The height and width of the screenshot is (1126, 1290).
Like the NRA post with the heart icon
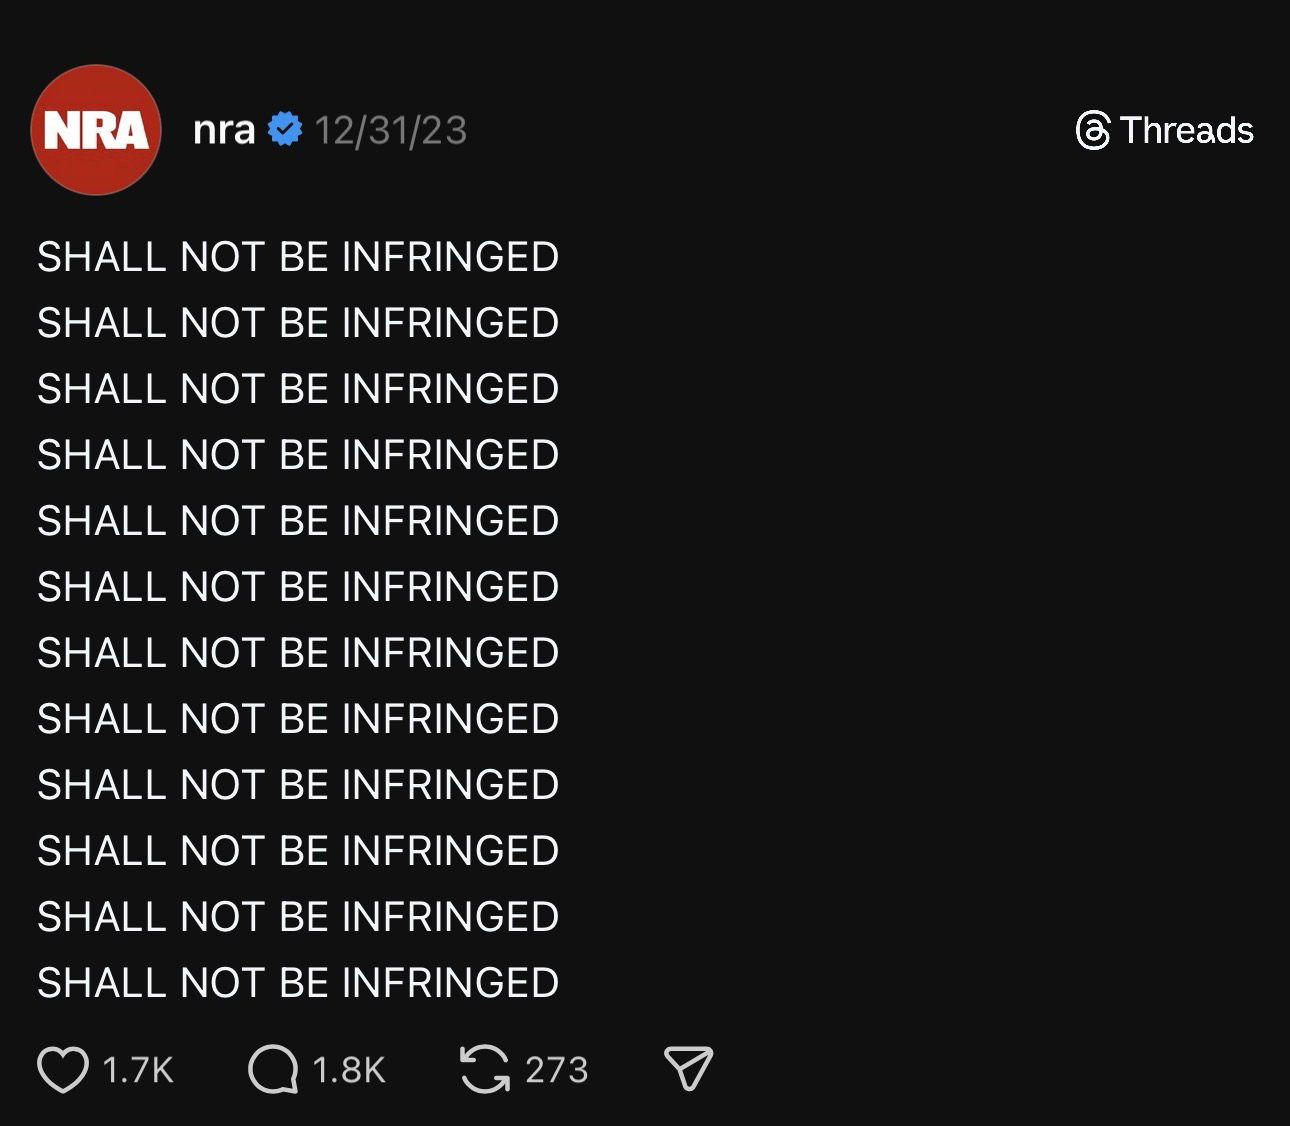63,1069
